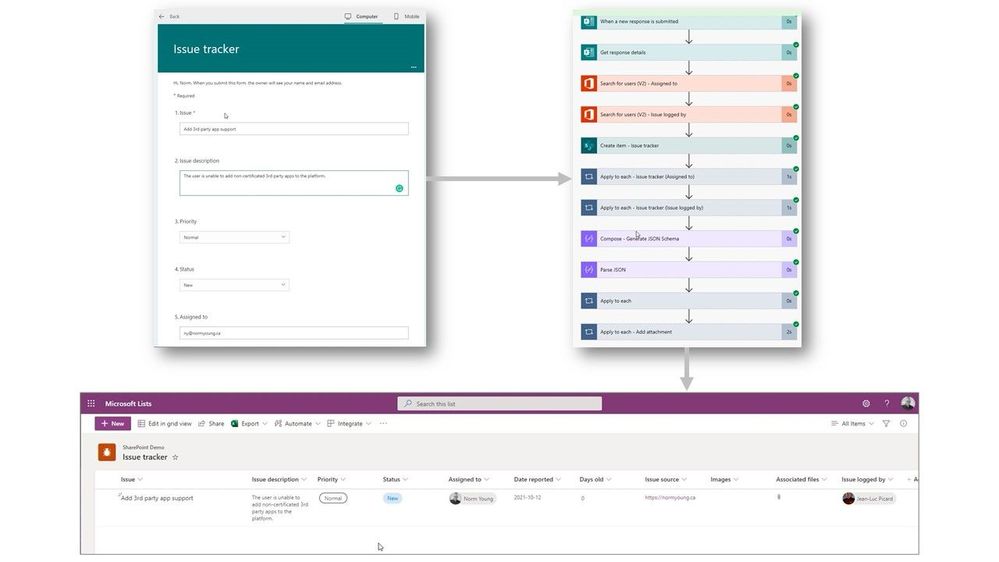Click loop icon of 'Apply to each - Add attachment'
The height and width of the screenshot is (562, 999).
[589, 332]
